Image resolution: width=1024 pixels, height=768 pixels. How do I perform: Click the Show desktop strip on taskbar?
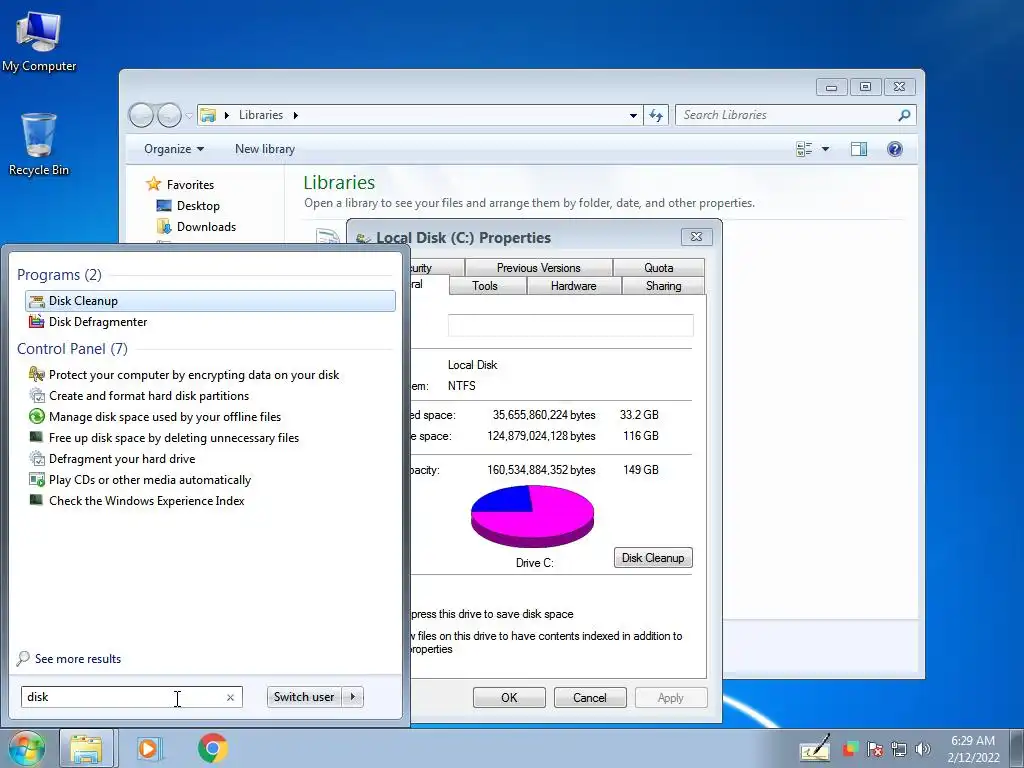1017,748
